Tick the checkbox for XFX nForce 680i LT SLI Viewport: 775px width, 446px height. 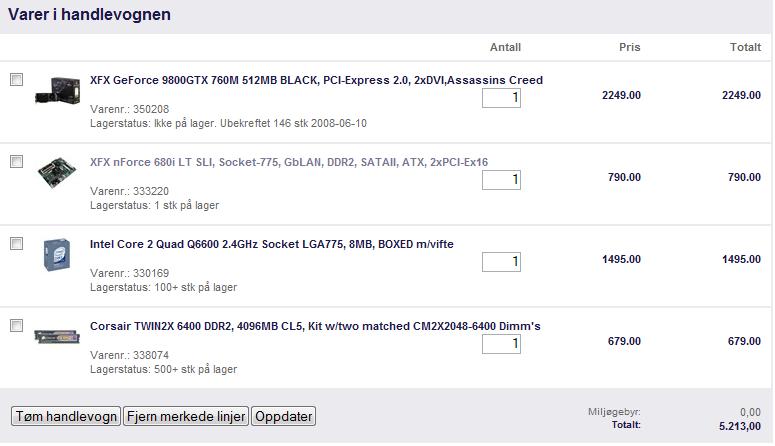[x=16, y=162]
